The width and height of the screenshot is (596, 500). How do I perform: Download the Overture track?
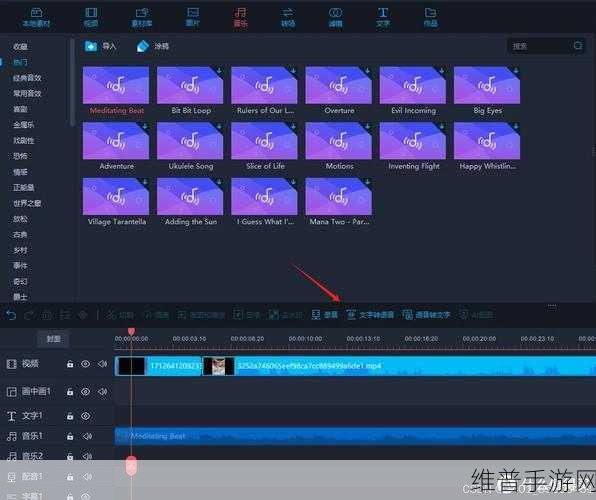pyautogui.click(x=368, y=71)
